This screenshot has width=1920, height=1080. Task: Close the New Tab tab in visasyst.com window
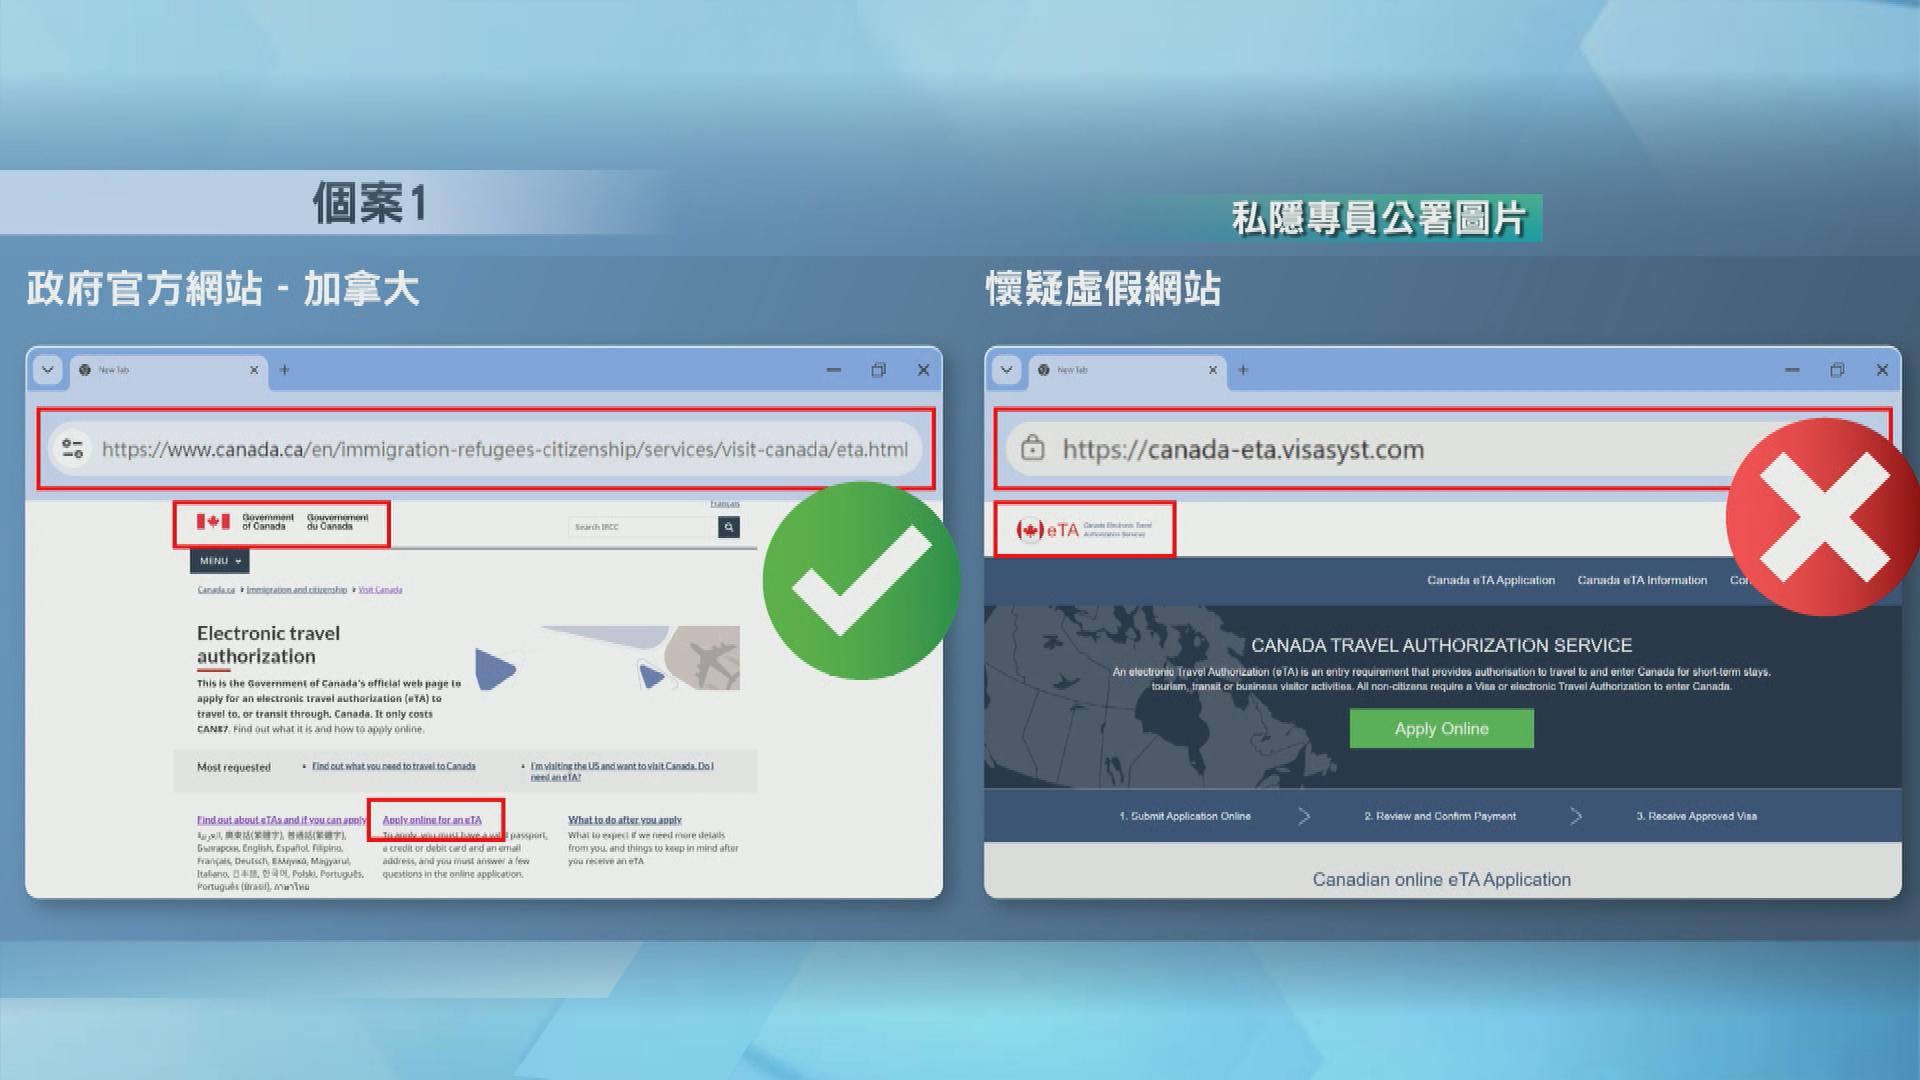click(x=1213, y=370)
